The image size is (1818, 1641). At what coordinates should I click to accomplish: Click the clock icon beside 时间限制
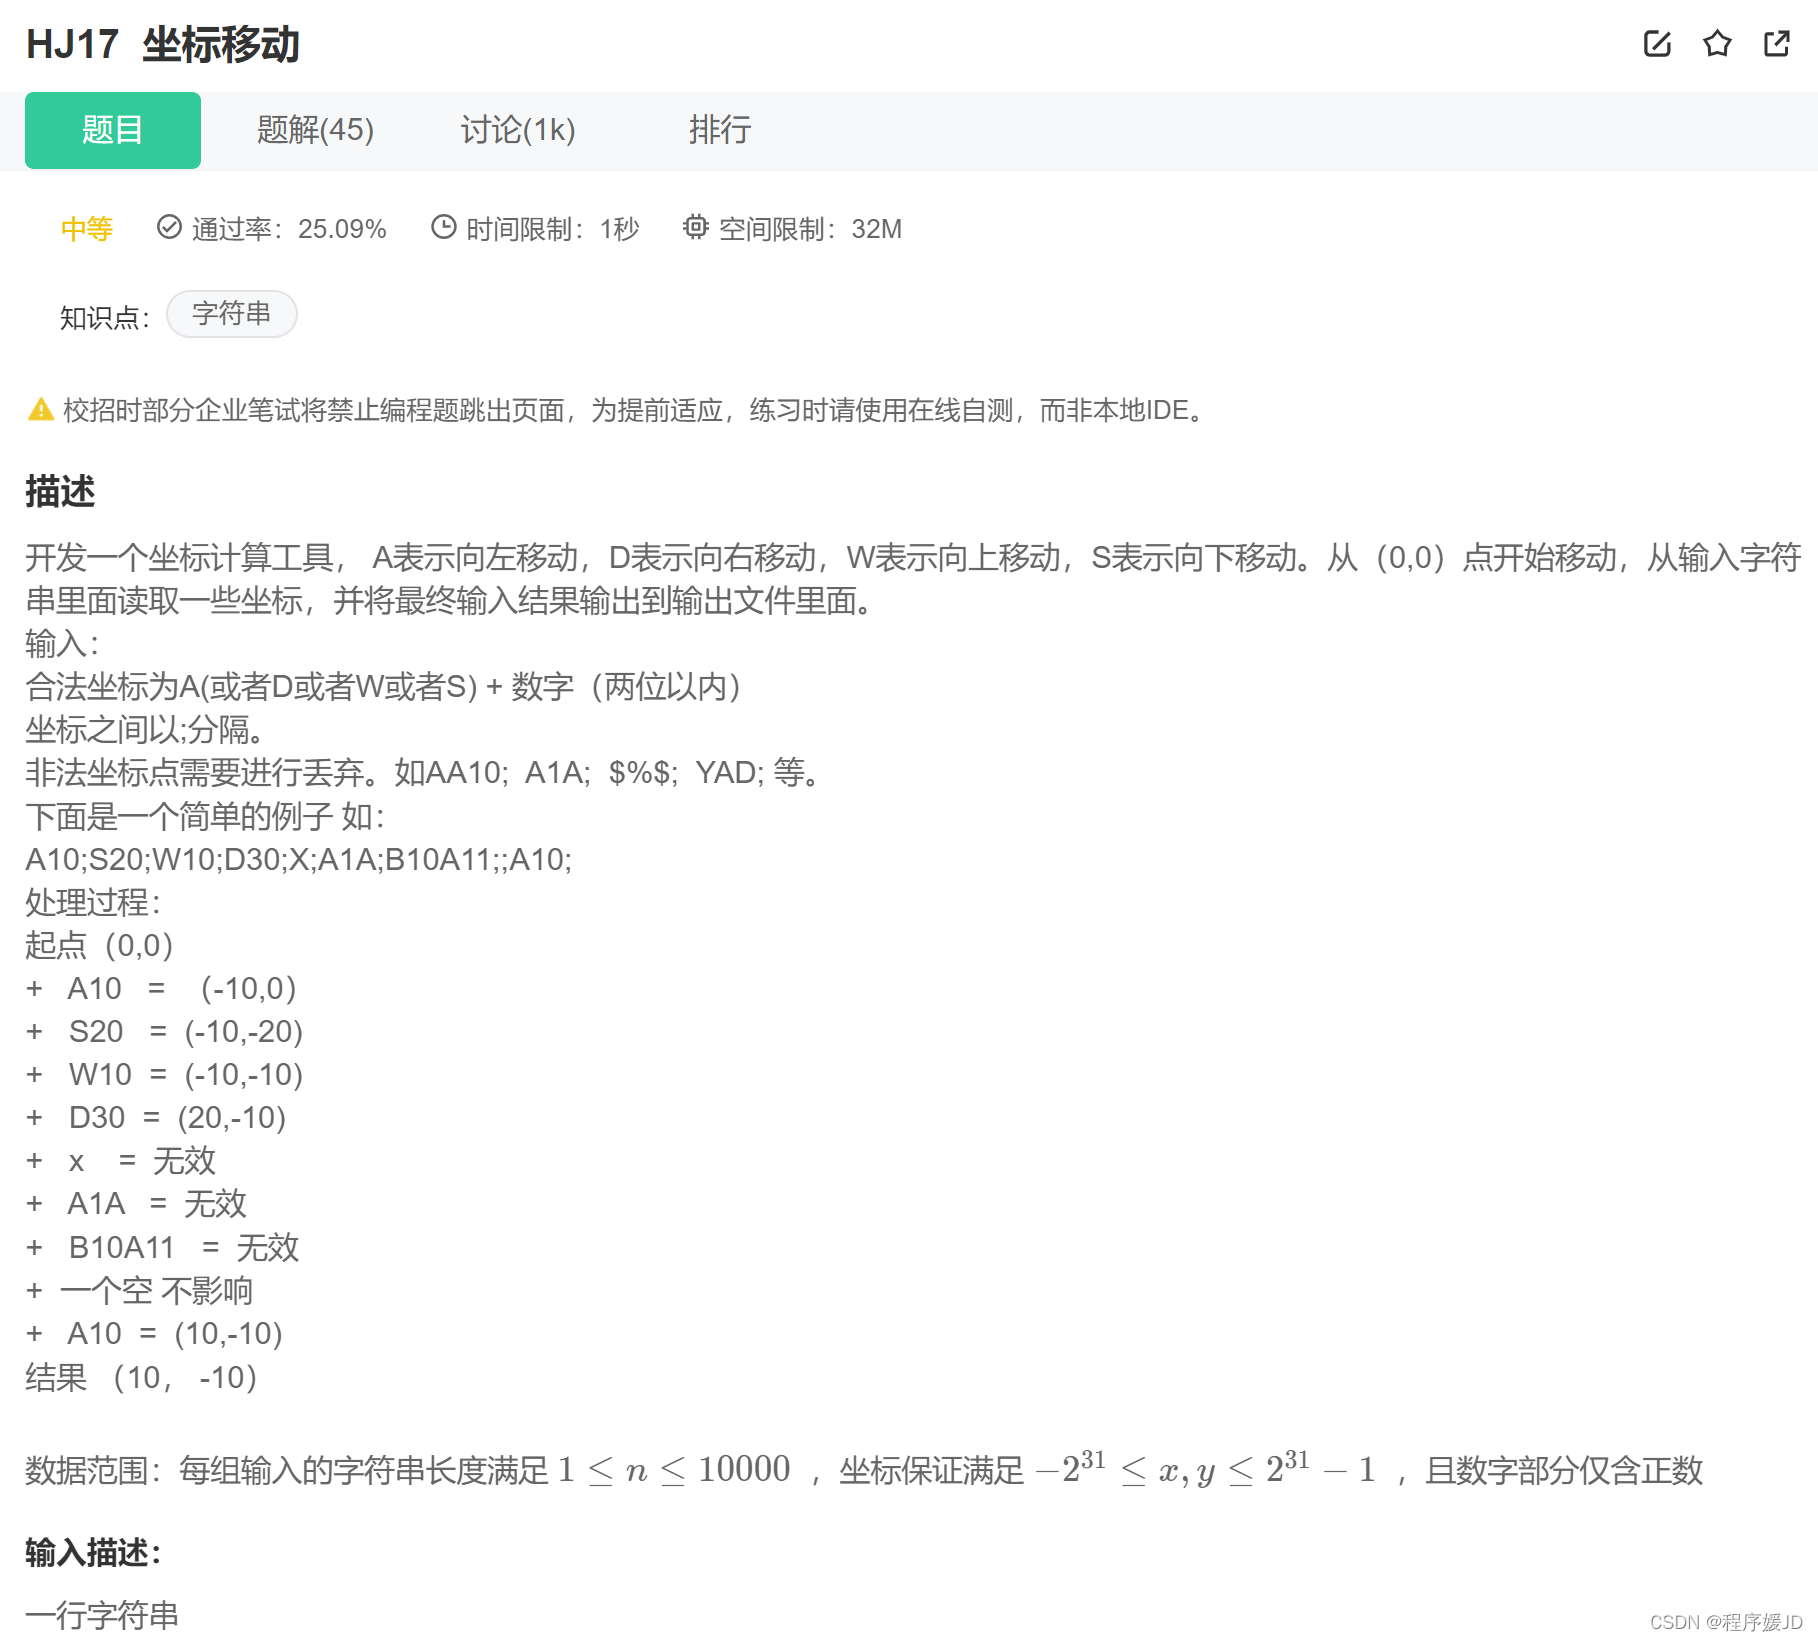click(x=444, y=228)
